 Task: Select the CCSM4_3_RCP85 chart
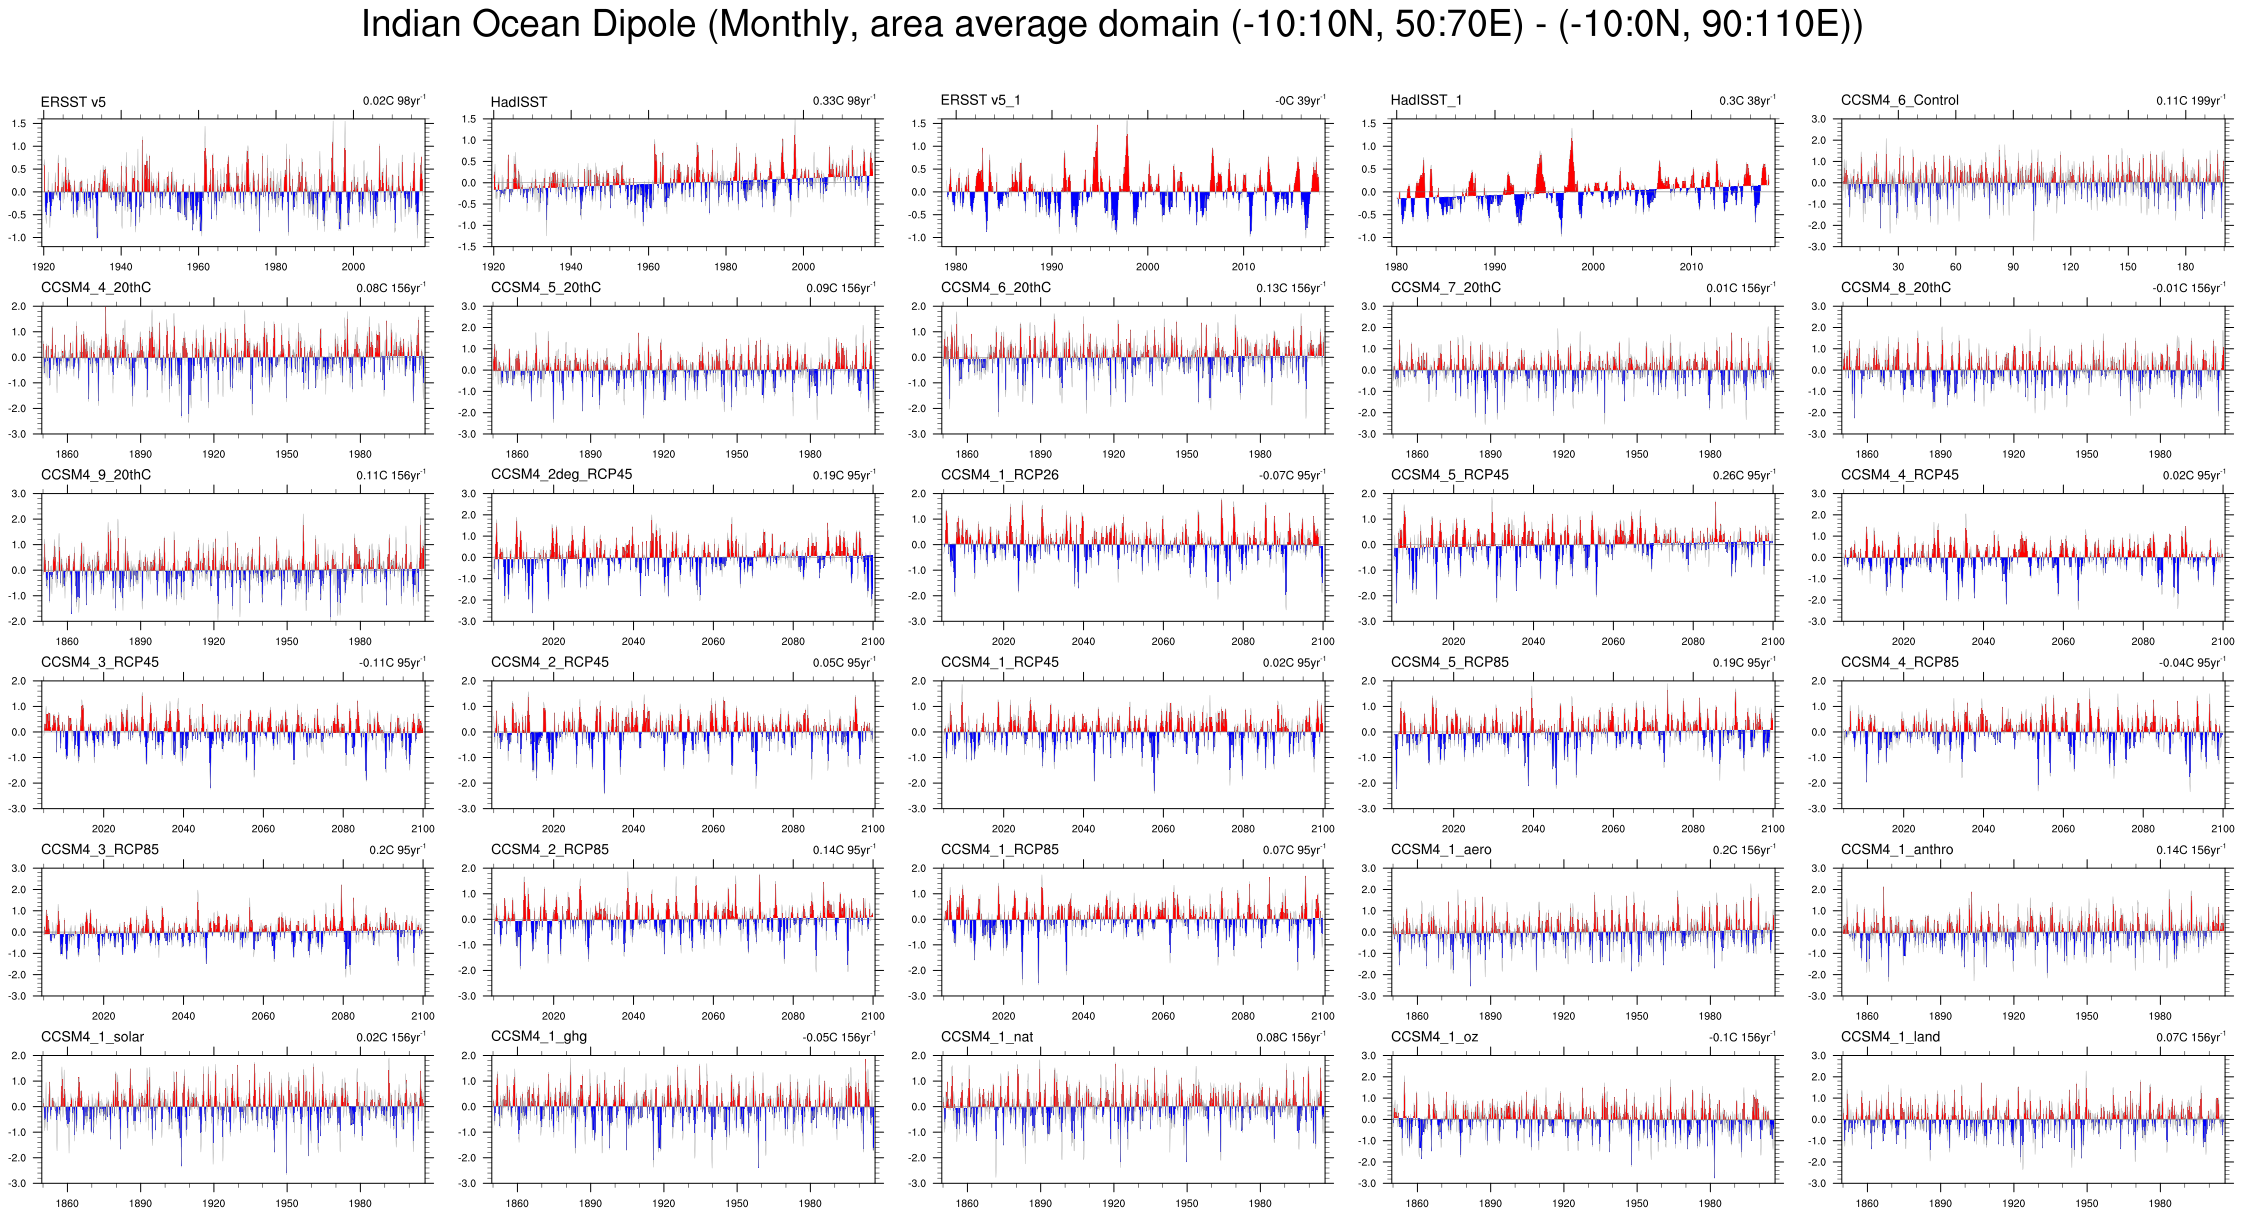(234, 931)
